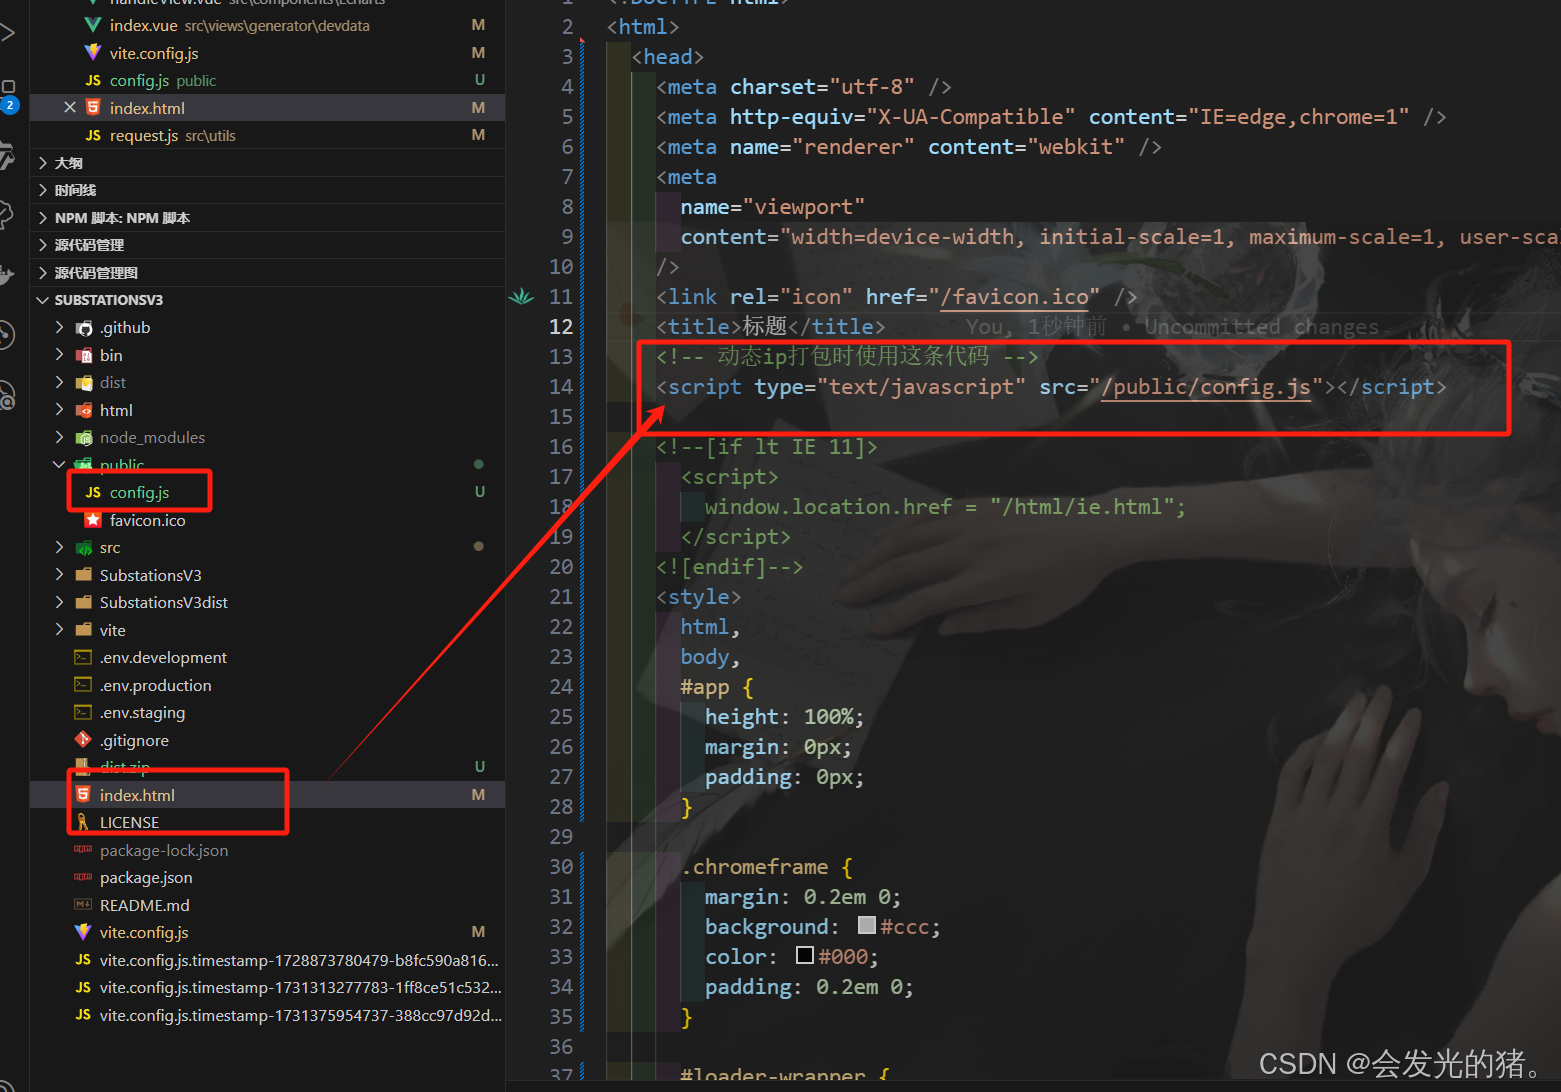The image size is (1561, 1092).
Task: Expand the vite folder chevron
Action: 59,630
